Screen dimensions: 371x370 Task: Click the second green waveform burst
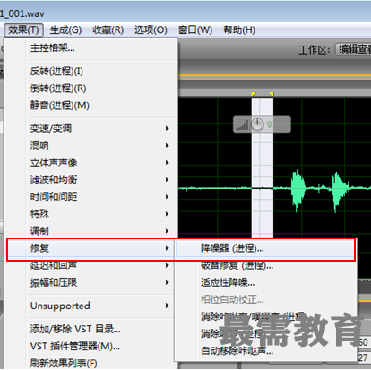point(339,191)
